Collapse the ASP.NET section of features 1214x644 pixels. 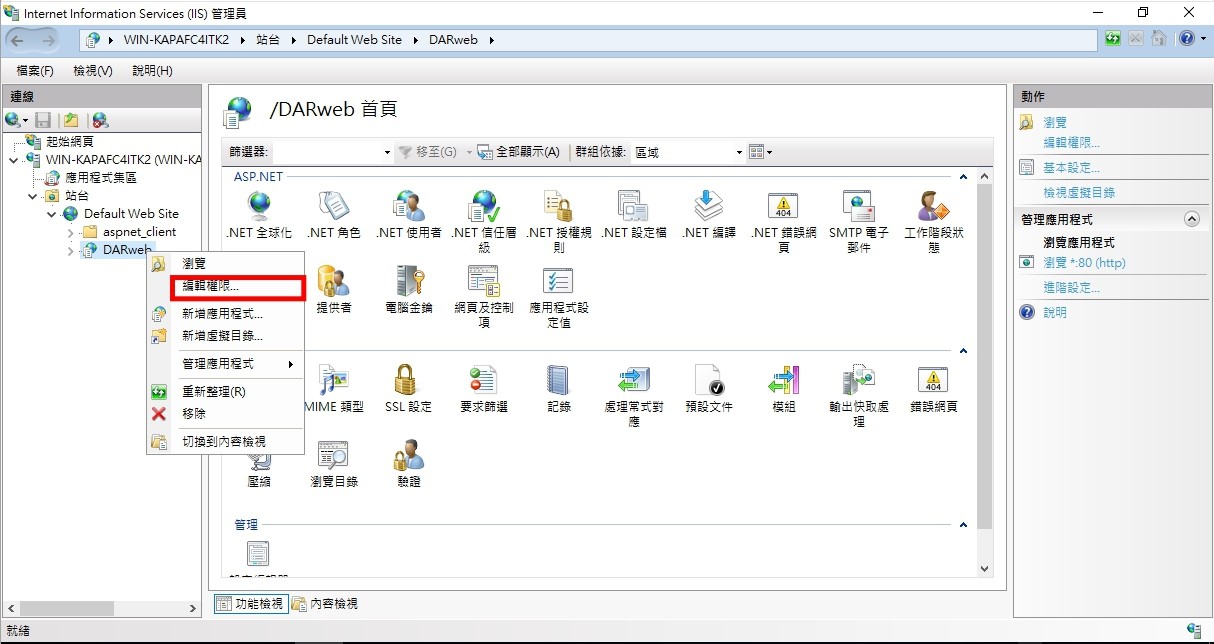click(964, 177)
